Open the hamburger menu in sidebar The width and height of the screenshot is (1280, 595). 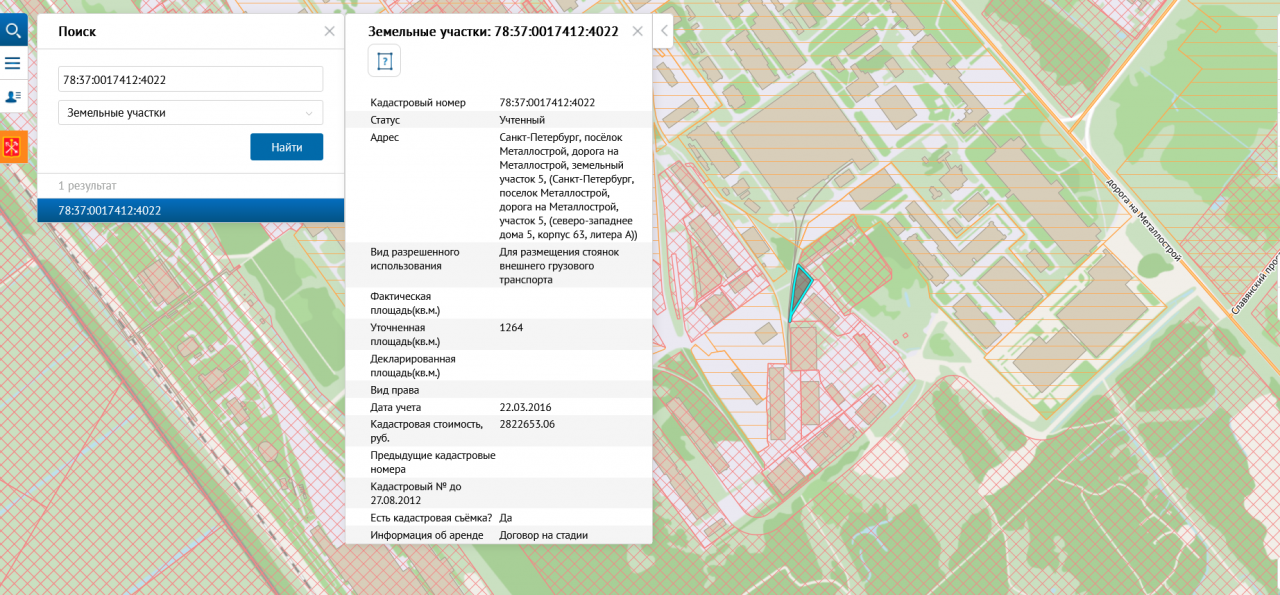point(13,63)
